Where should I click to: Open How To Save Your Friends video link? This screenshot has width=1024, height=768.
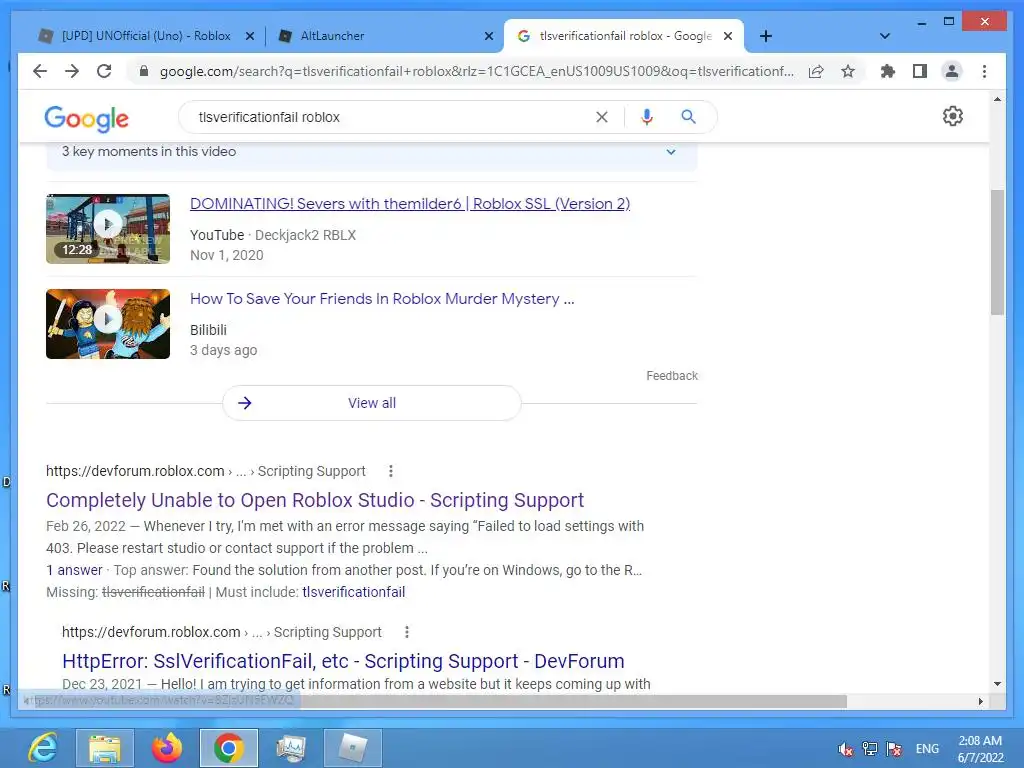pos(382,299)
